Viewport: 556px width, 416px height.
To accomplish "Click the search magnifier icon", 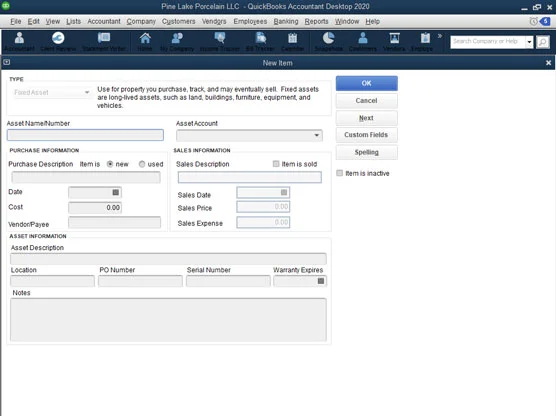I will (x=543, y=42).
